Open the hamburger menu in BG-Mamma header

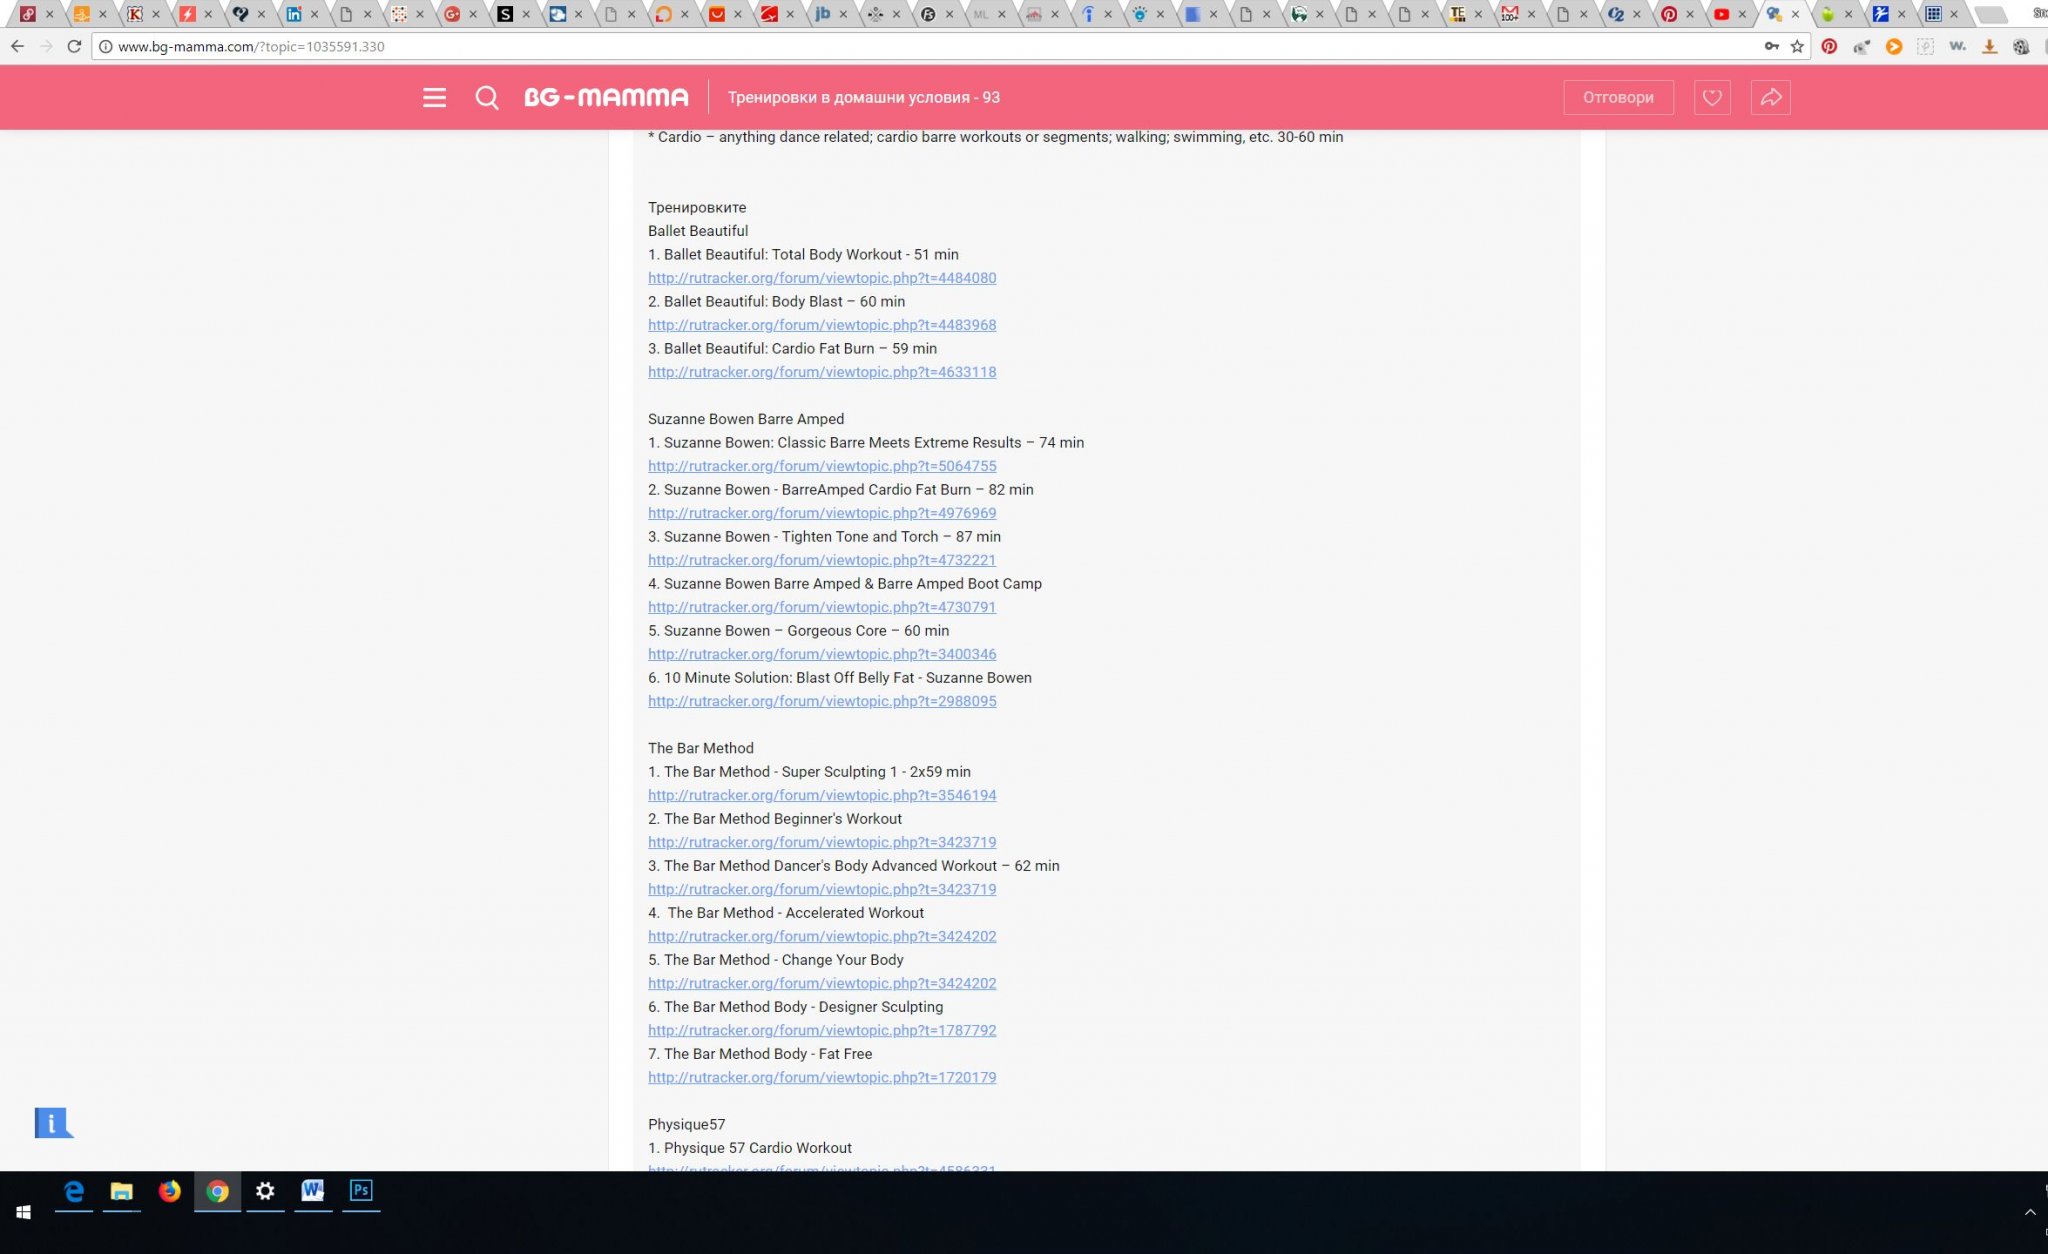point(434,97)
